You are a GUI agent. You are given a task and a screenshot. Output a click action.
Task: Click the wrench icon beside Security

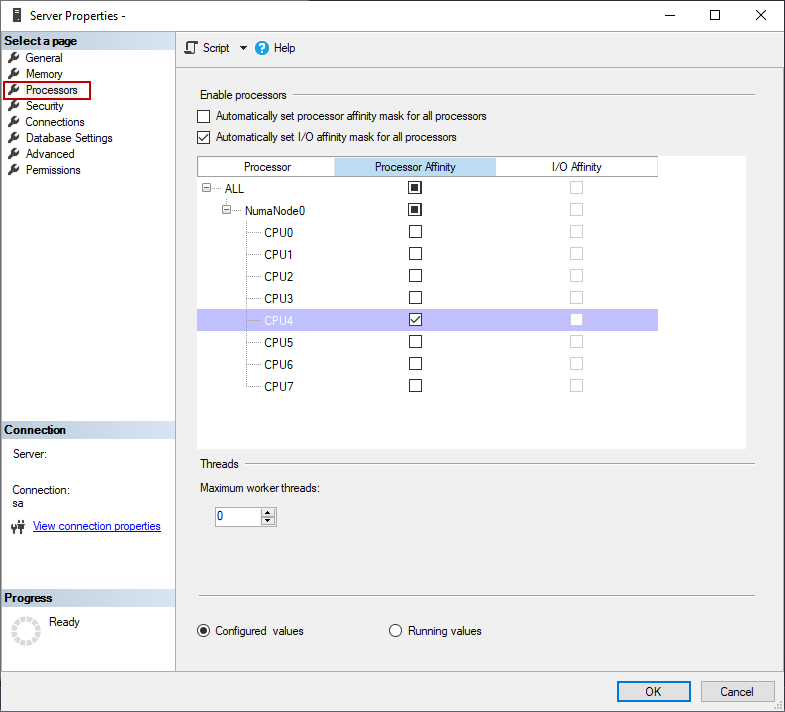14,106
